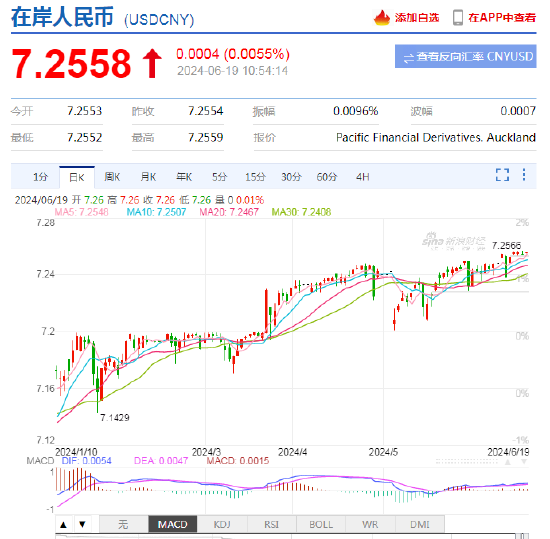550x539 pixels.
Task: Switch to the KDJ indicator
Action: pos(222,525)
